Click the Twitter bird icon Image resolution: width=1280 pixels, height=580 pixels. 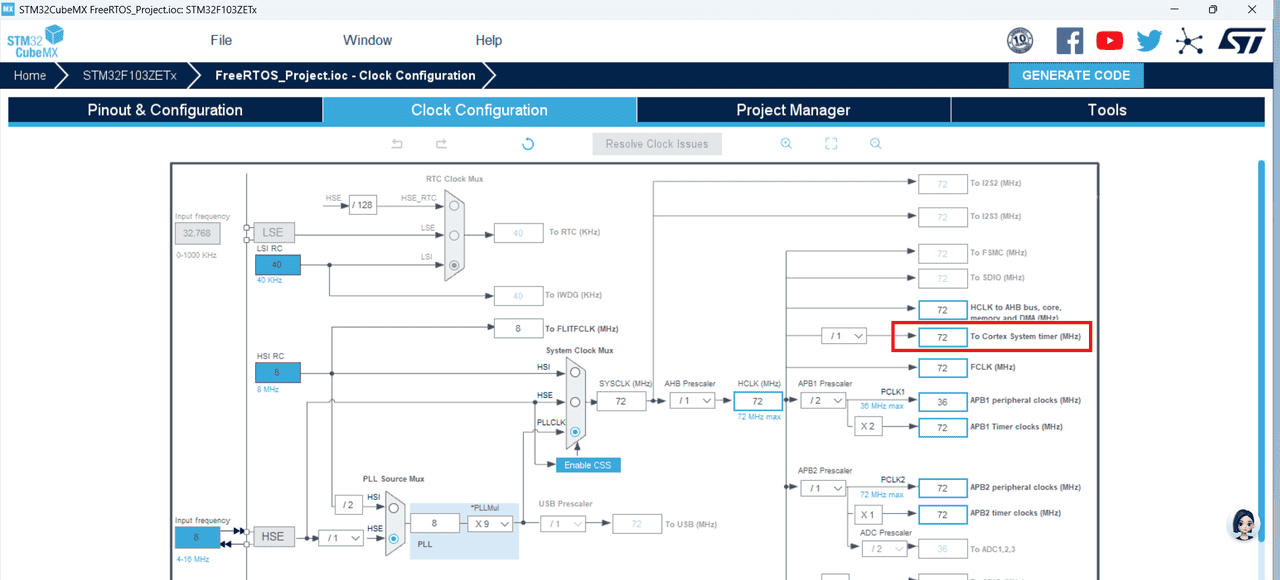point(1148,40)
